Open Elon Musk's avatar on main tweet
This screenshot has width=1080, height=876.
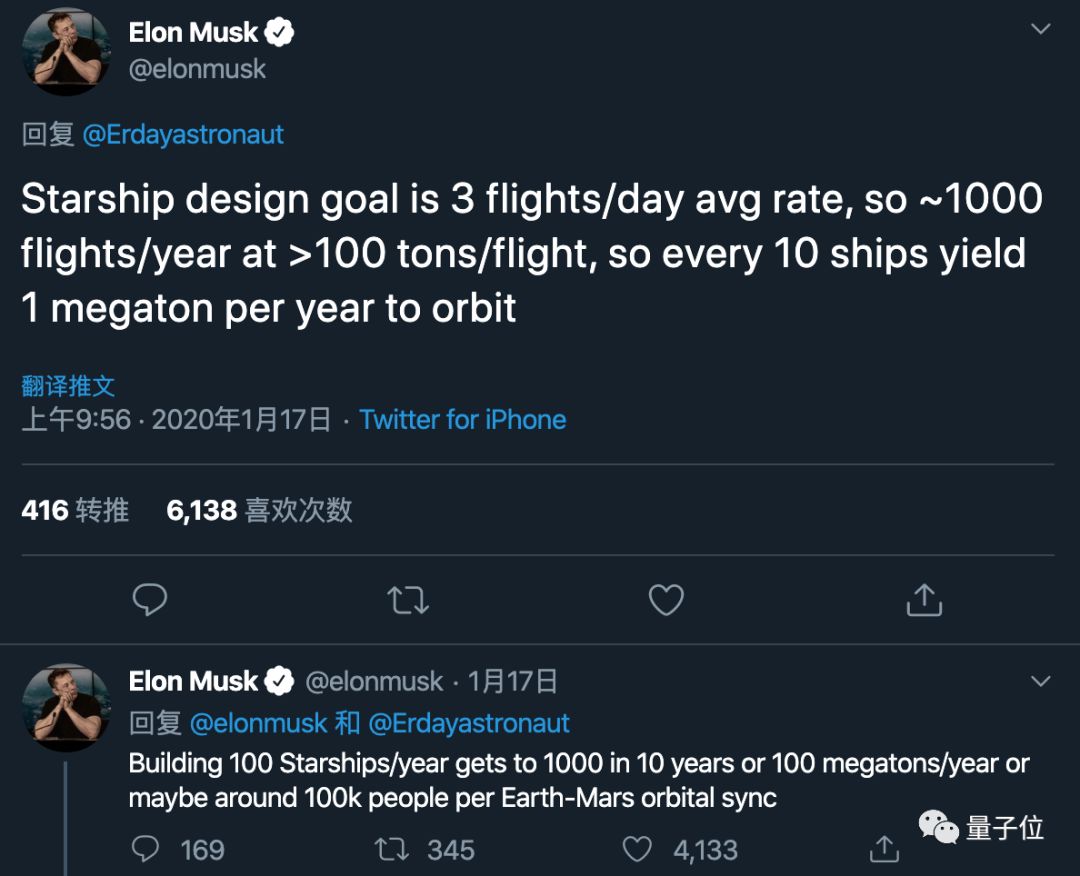click(66, 53)
